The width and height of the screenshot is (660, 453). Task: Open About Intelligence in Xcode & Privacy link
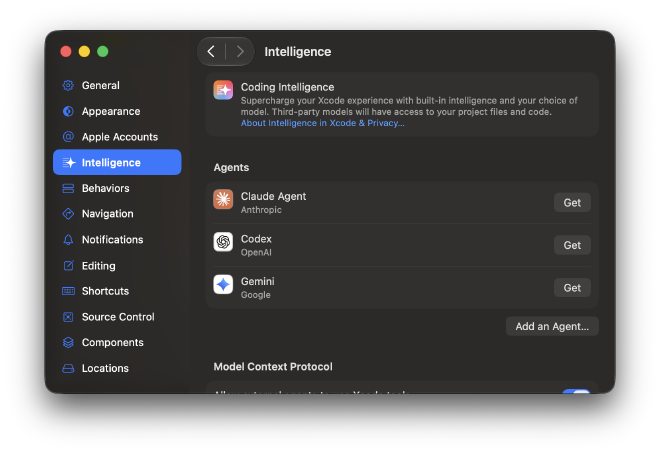[x=322, y=123]
